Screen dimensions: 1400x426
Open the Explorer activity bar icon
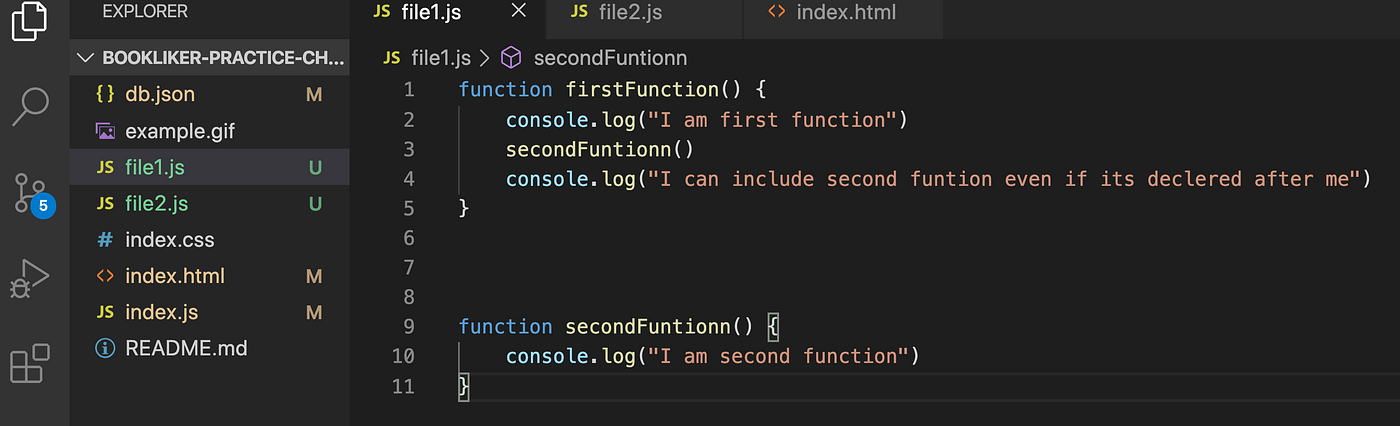pos(29,21)
